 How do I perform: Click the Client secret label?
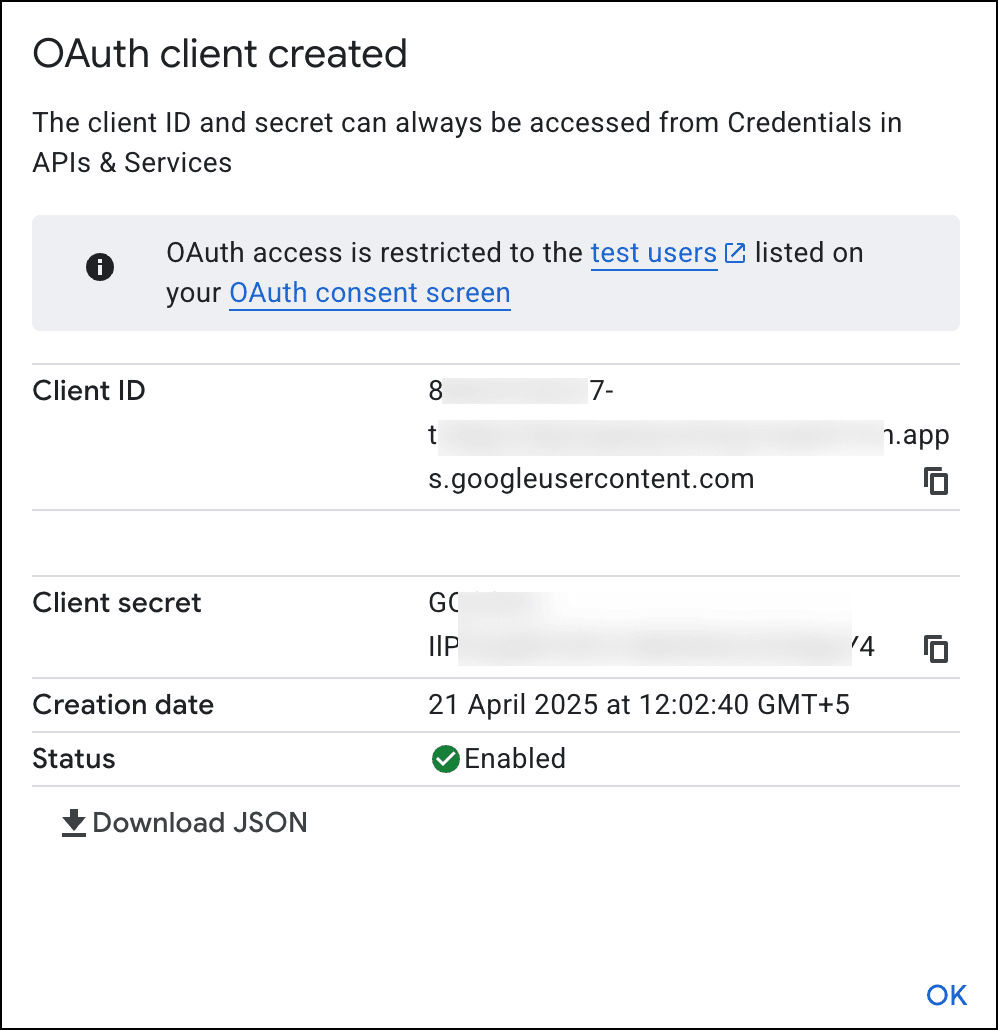117,603
